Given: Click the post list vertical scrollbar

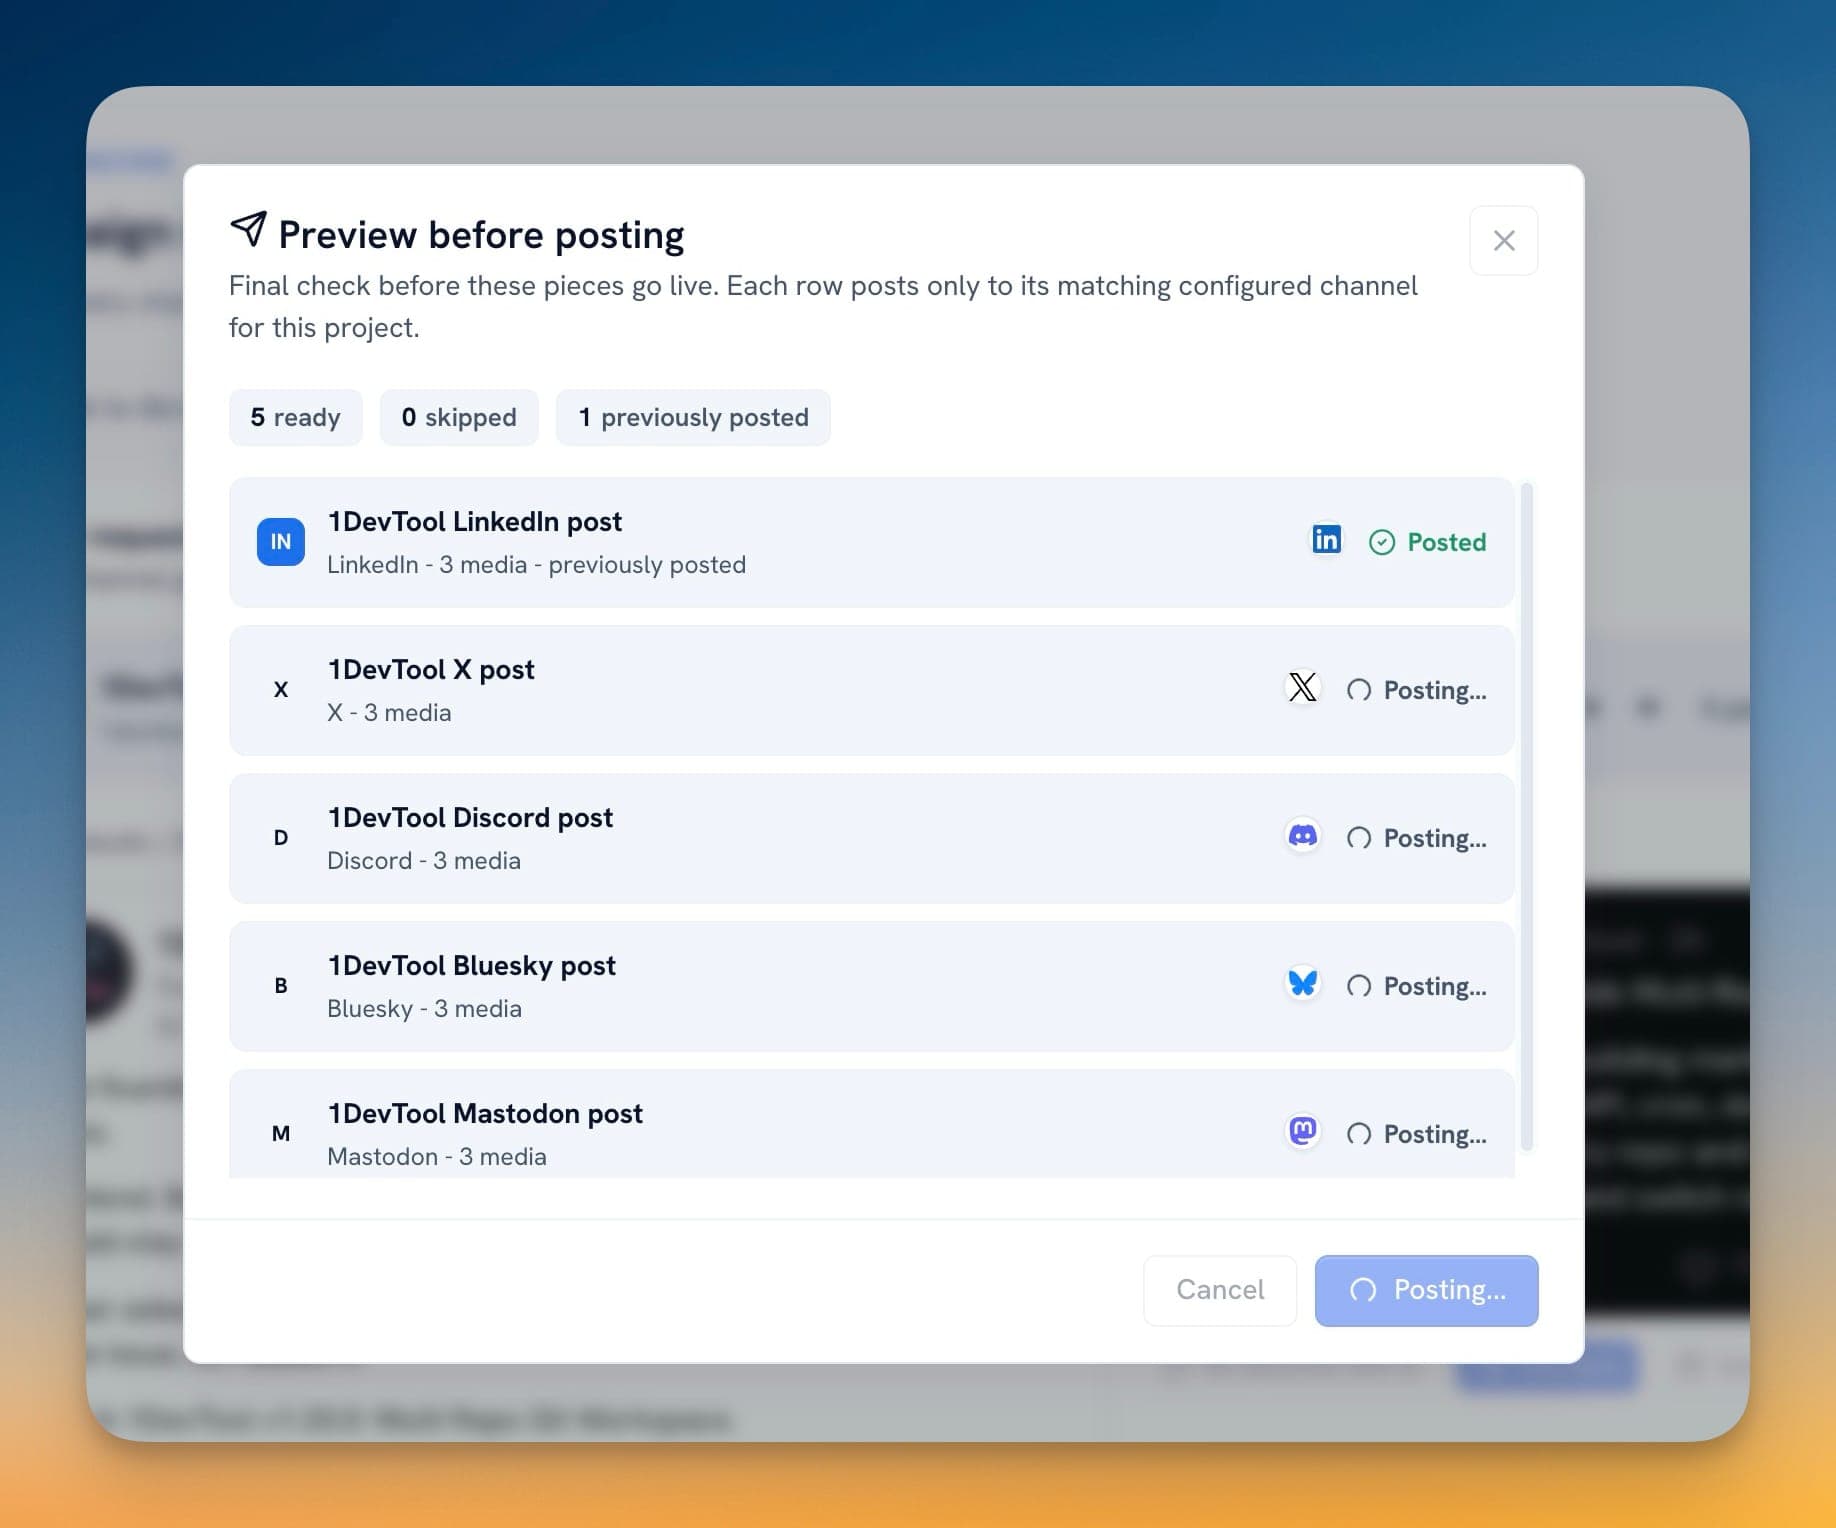Looking at the screenshot, I should (x=1526, y=816).
